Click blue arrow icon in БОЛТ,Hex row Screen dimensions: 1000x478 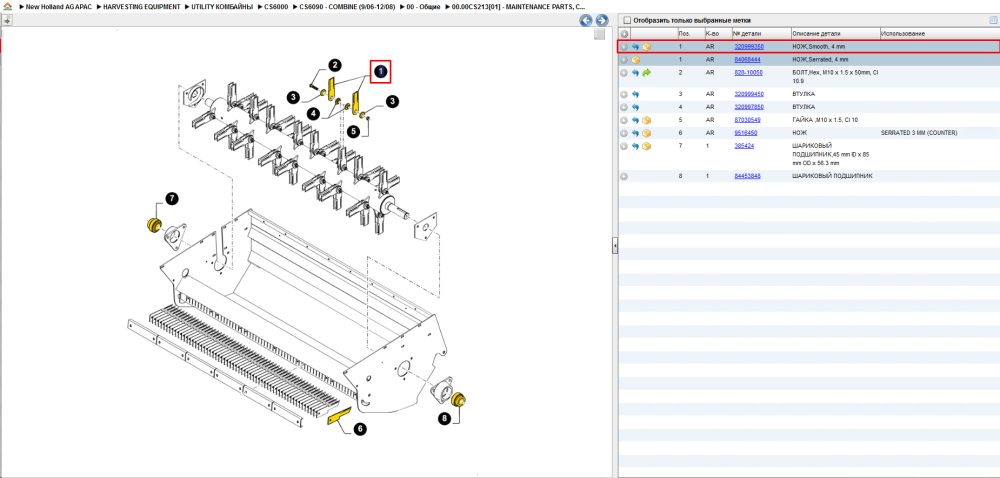pyautogui.click(x=636, y=73)
